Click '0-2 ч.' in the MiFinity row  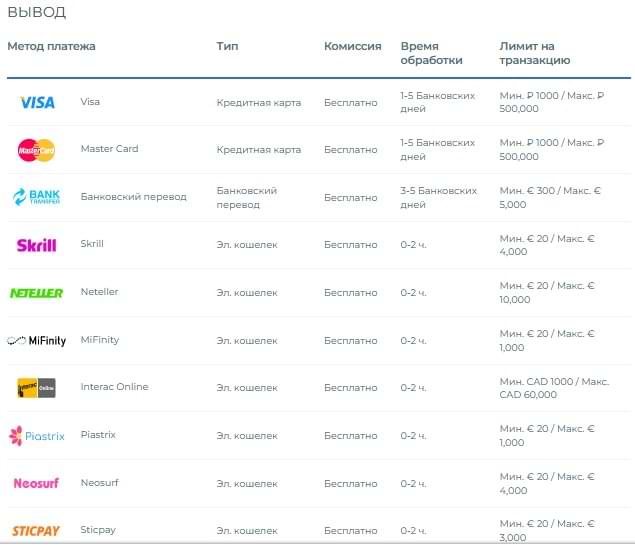[x=413, y=341]
